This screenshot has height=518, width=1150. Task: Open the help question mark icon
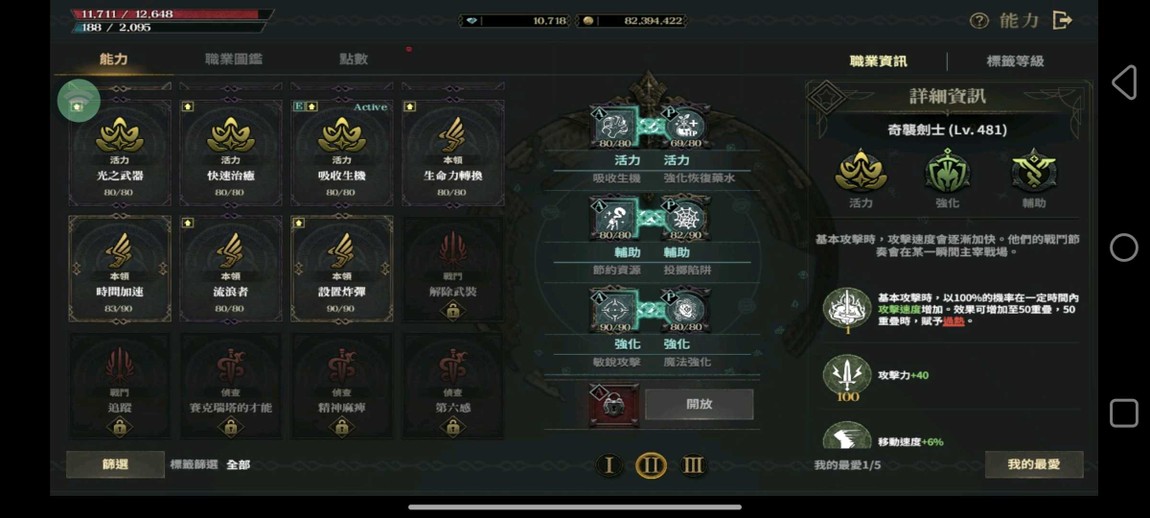click(x=979, y=21)
